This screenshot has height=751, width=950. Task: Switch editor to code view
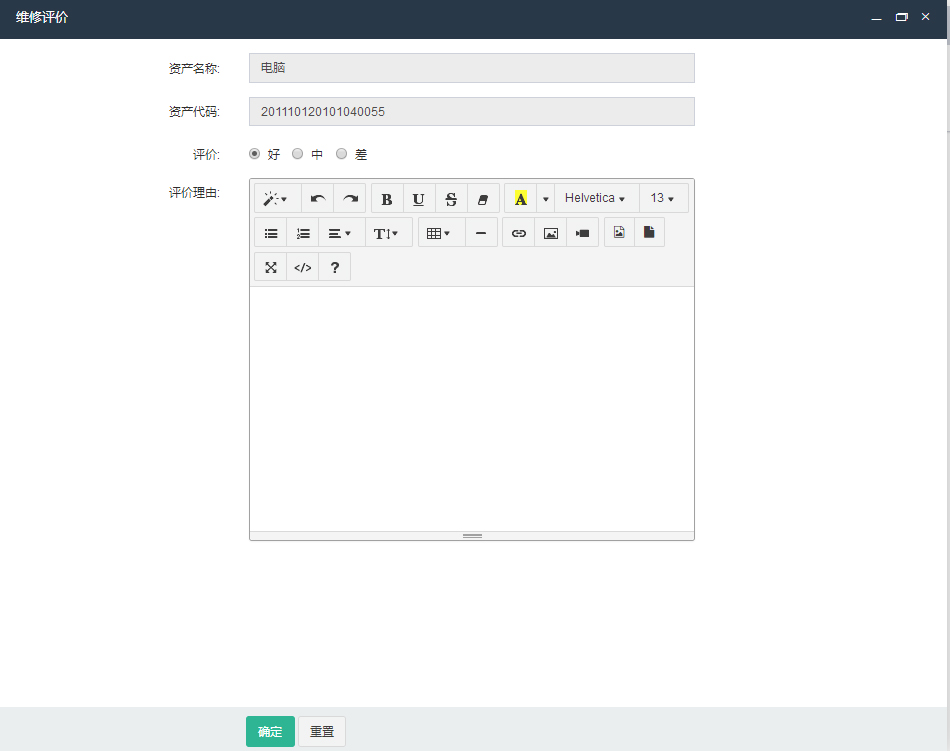coord(302,267)
